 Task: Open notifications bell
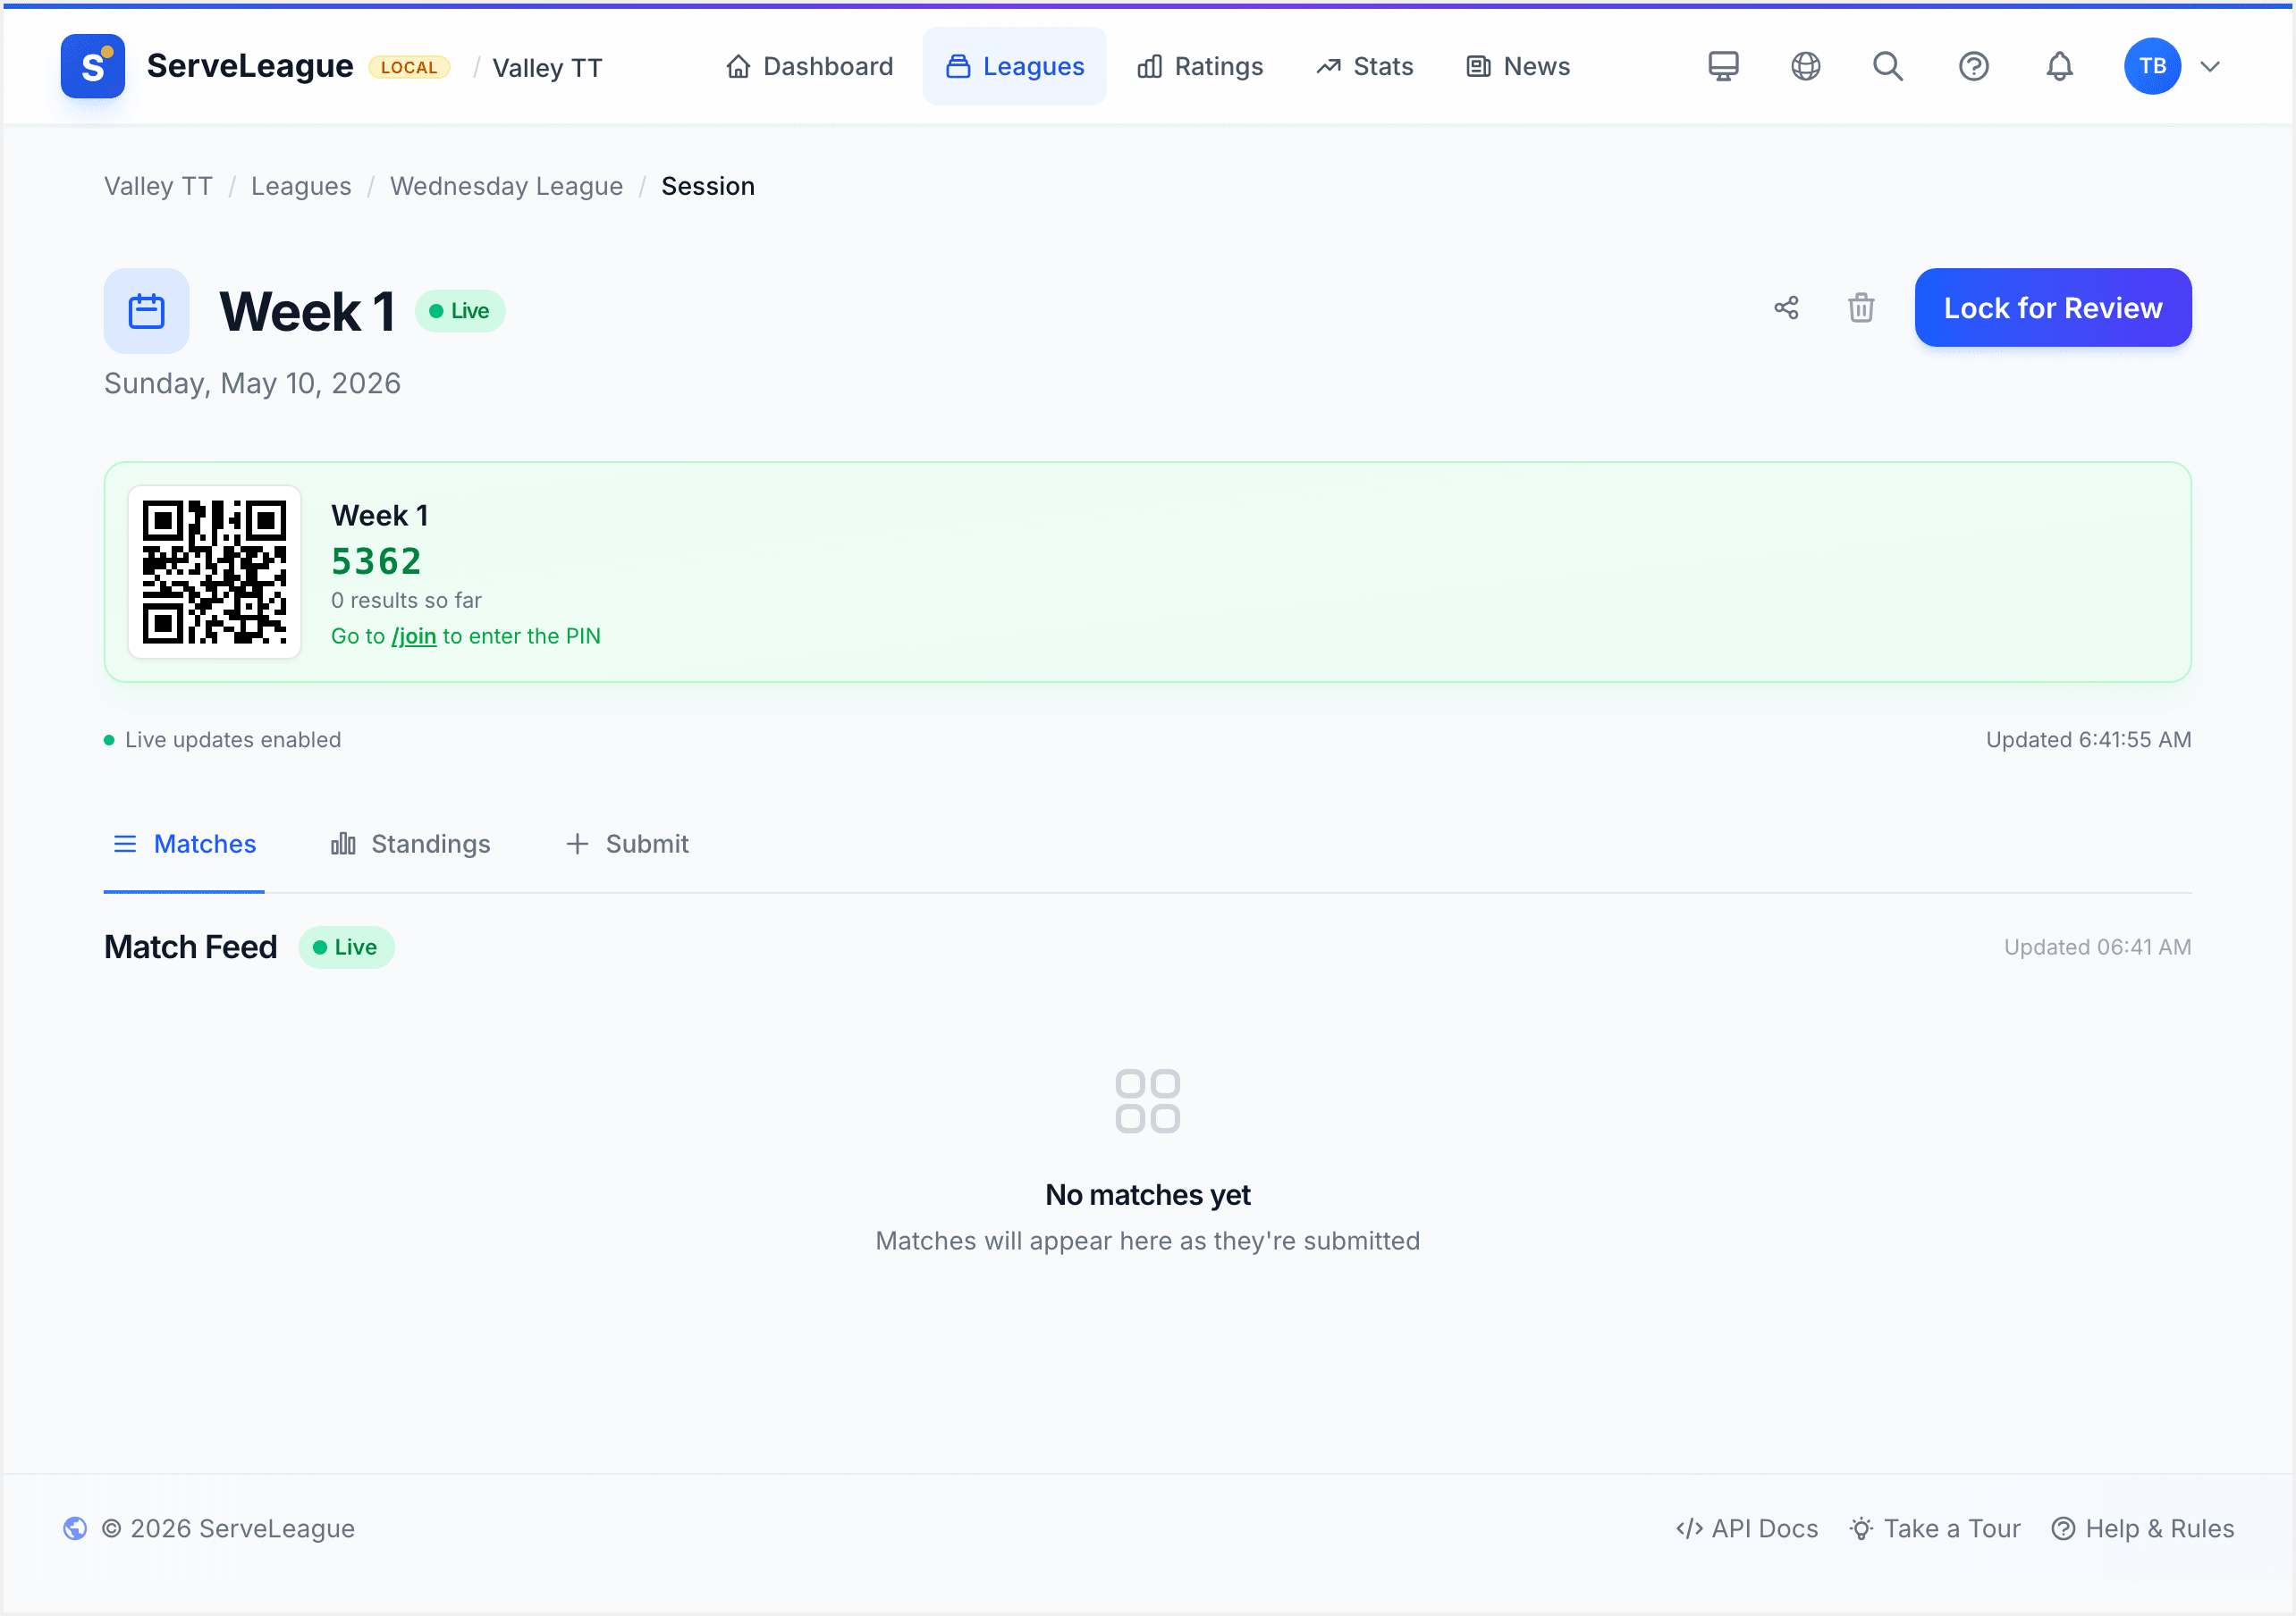tap(2059, 66)
